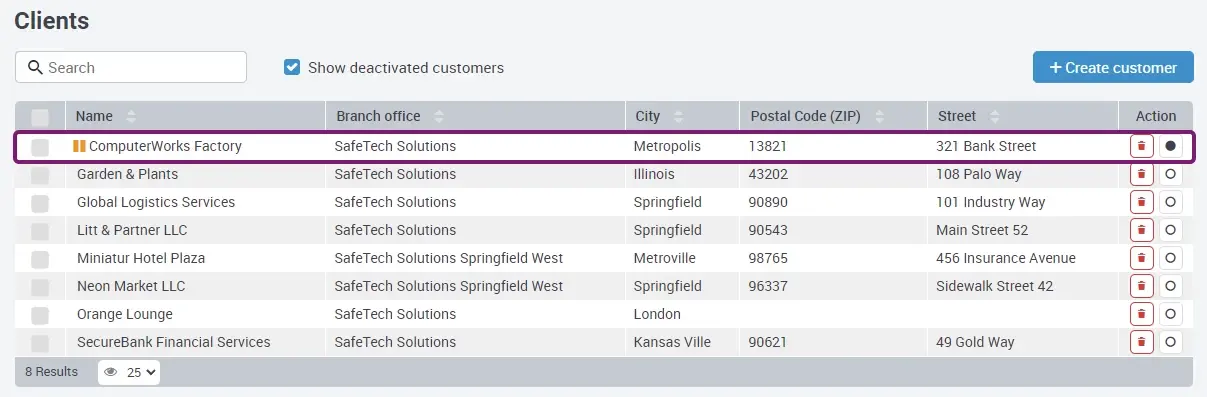Click the city cell reading Kansas Ville
Viewport: 1207px width, 397px height.
tap(672, 342)
